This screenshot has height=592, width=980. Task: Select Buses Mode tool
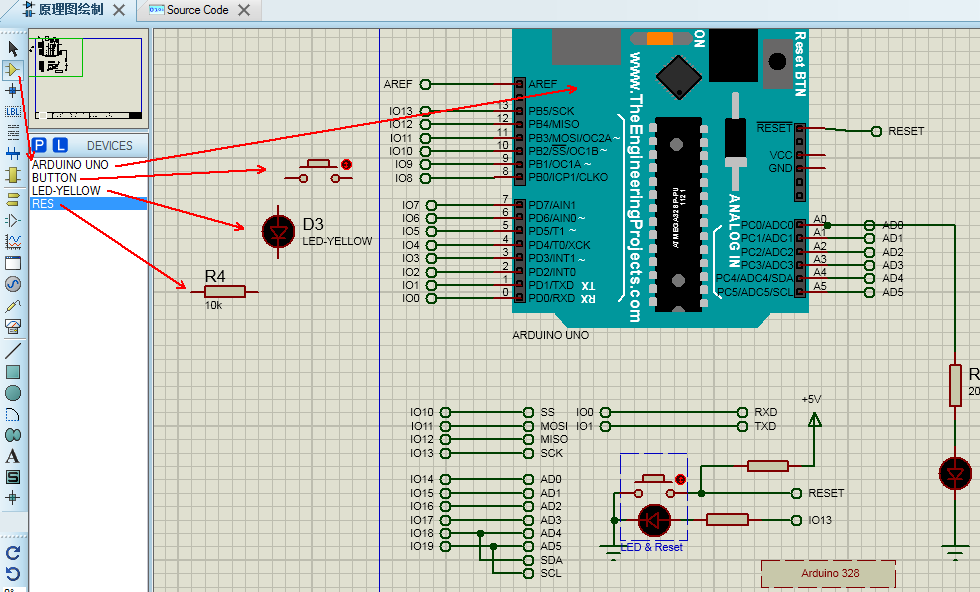(x=12, y=153)
